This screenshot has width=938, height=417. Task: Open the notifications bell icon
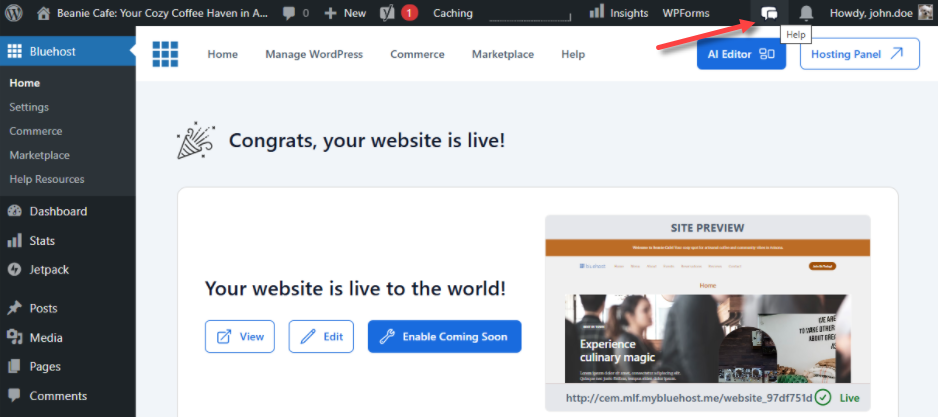[x=806, y=13]
